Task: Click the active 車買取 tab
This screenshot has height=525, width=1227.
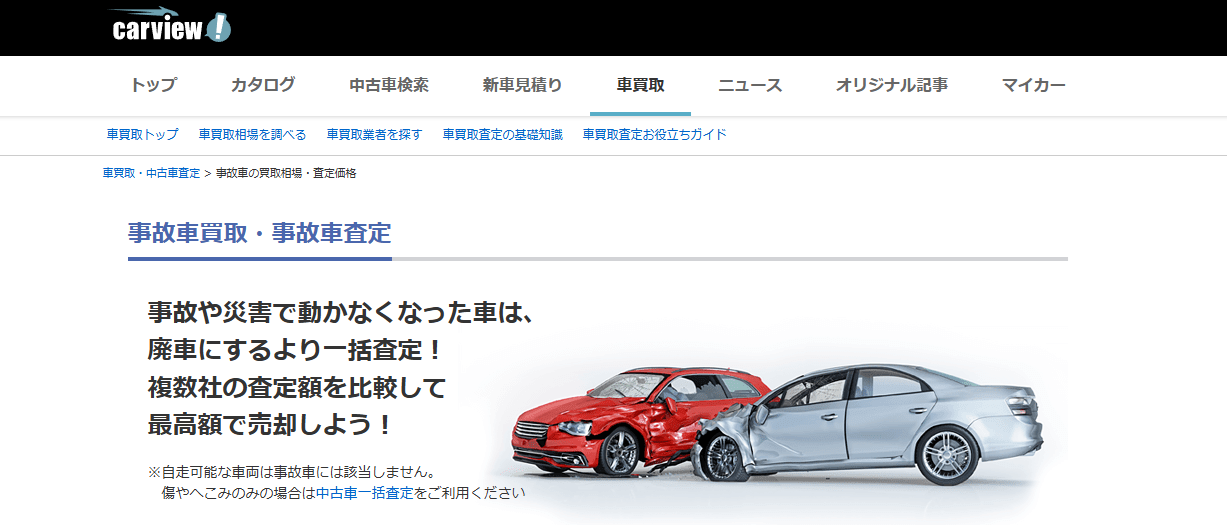Action: pos(640,85)
